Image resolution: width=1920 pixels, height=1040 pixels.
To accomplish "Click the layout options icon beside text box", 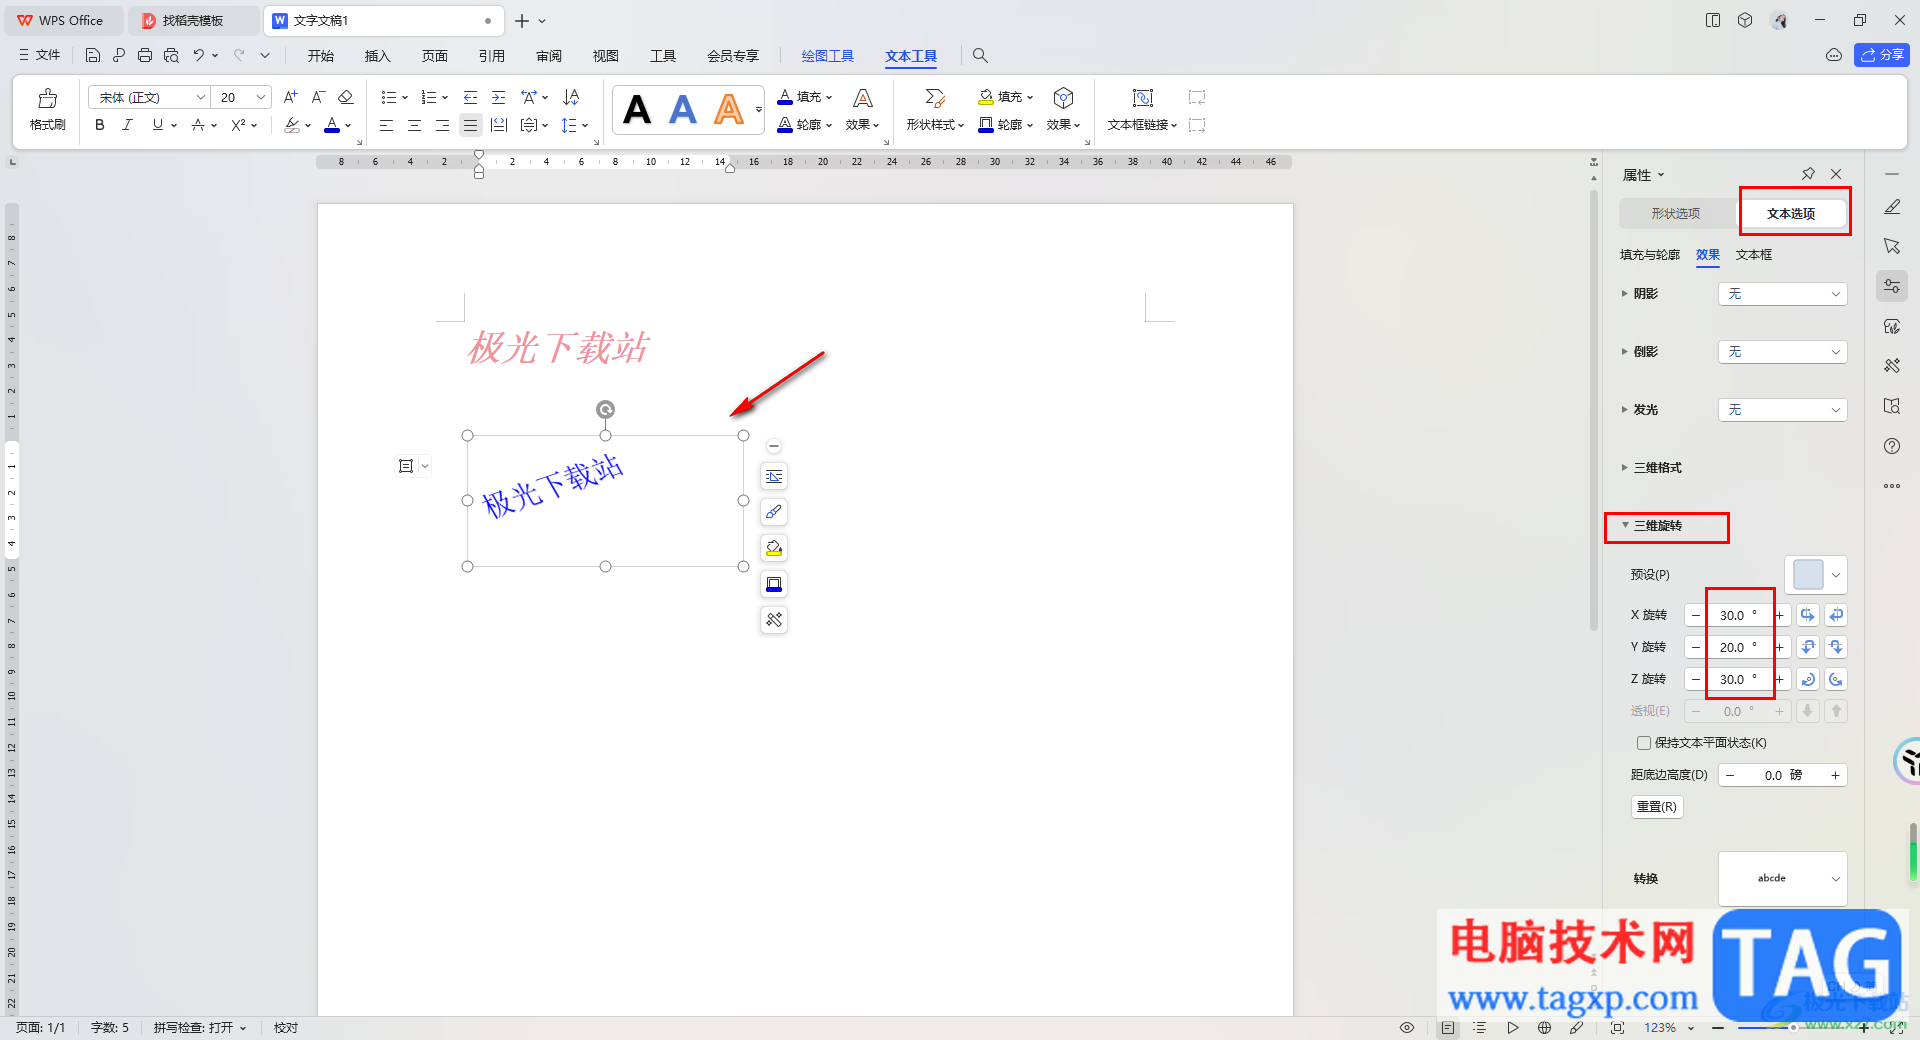I will (x=774, y=476).
